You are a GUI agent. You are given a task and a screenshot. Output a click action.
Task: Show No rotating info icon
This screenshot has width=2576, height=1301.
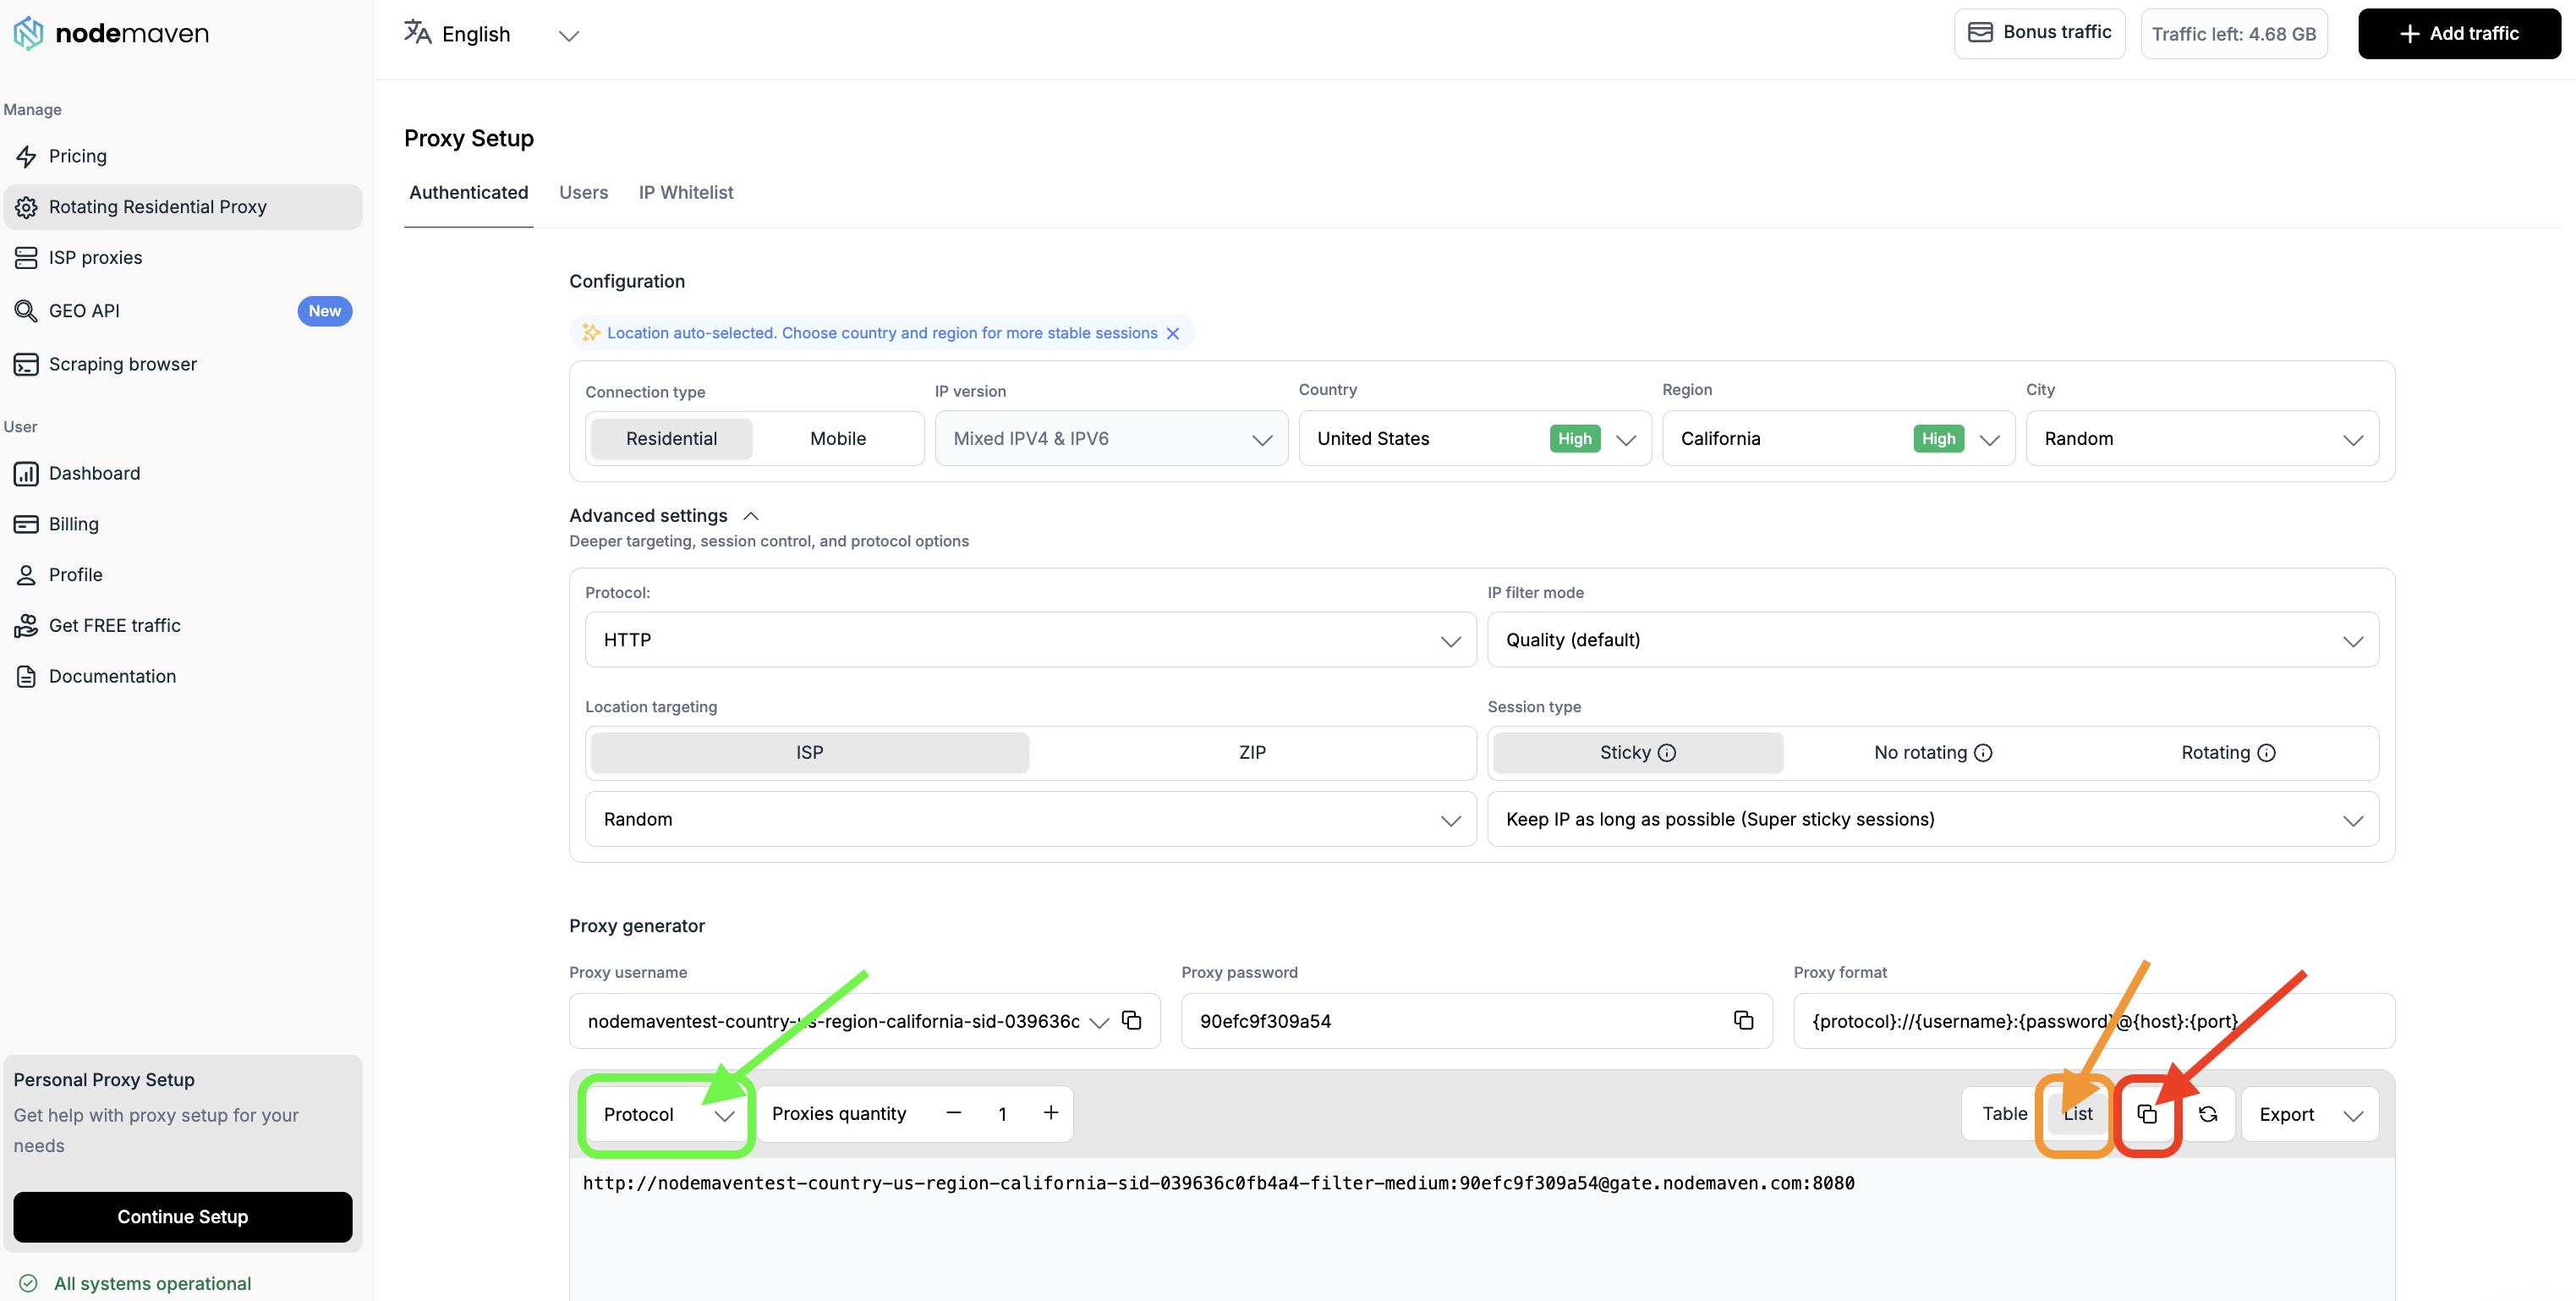point(1983,753)
